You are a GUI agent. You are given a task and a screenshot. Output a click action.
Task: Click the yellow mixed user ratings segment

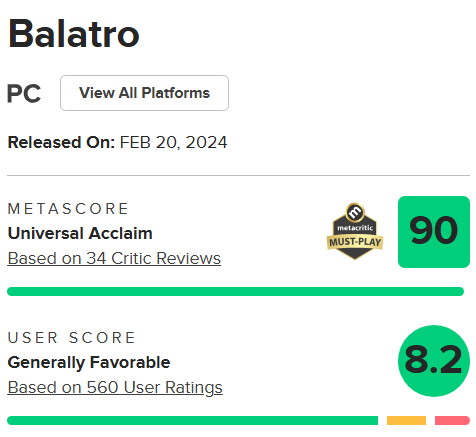[x=406, y=420]
